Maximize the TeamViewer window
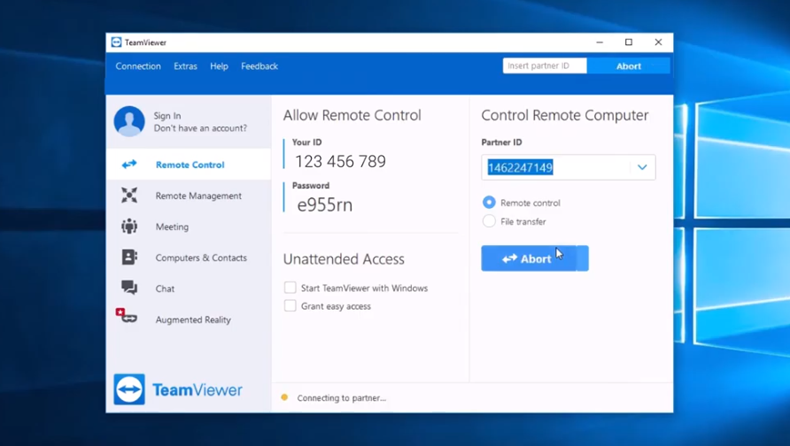This screenshot has height=446, width=790. click(629, 42)
